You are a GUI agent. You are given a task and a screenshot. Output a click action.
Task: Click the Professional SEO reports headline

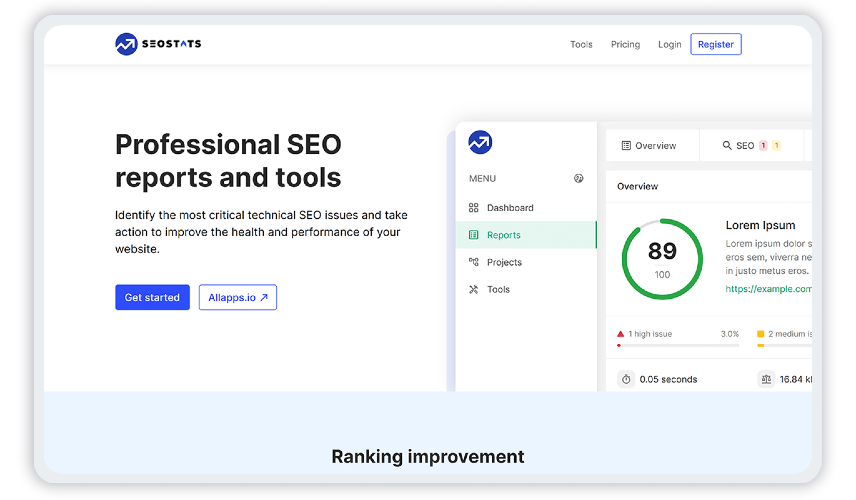pyautogui.click(x=228, y=161)
